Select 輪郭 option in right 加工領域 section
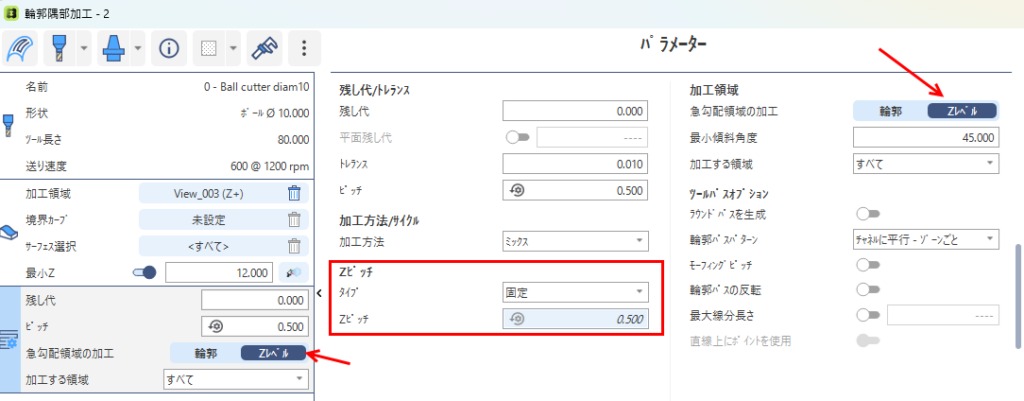This screenshot has height=401, width=1024. pyautogui.click(x=890, y=111)
